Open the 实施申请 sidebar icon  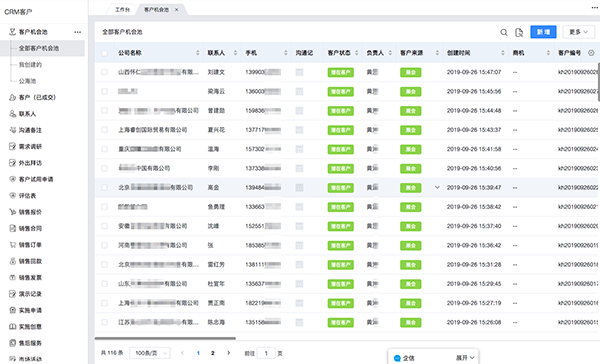click(13, 310)
